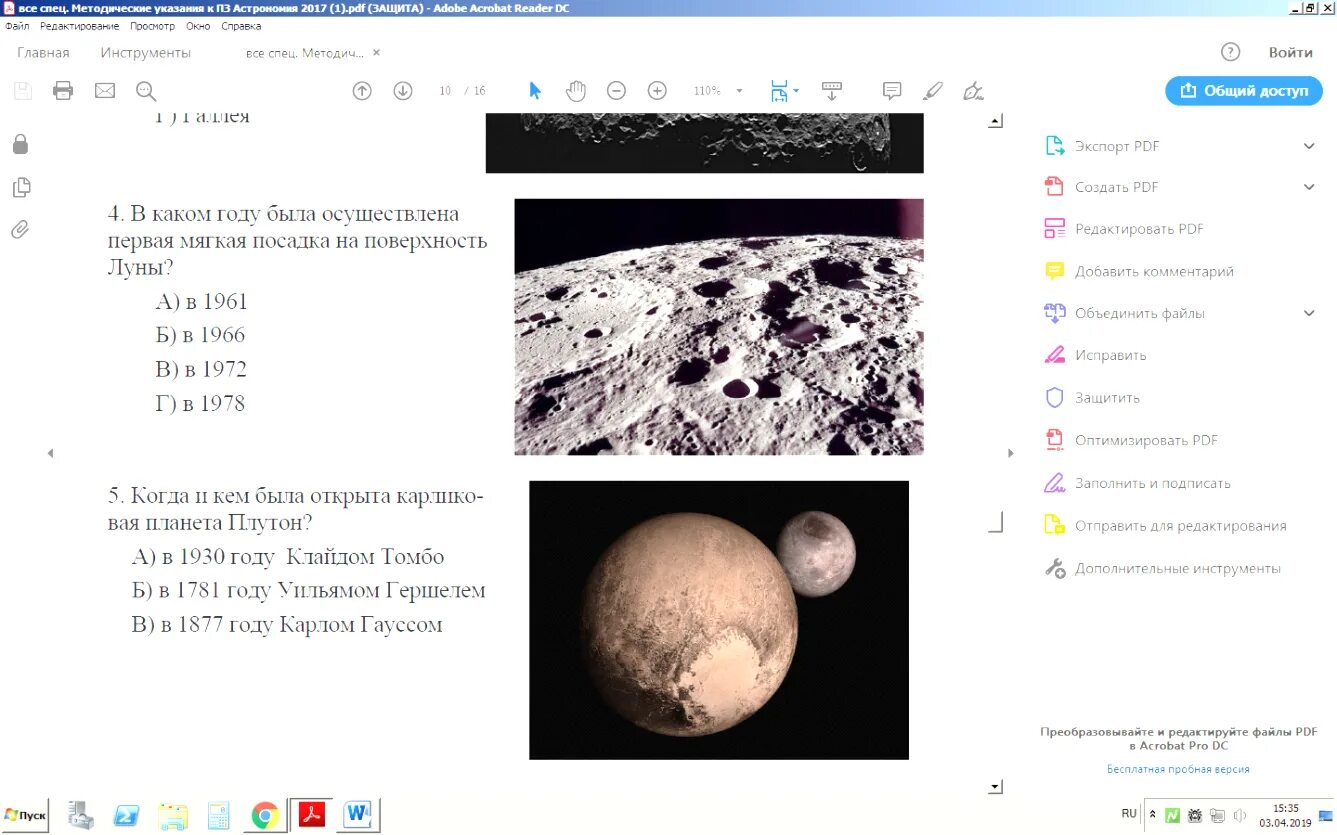This screenshot has height=835, width=1337.
Task: Switch to the Главная tab
Action: (43, 53)
